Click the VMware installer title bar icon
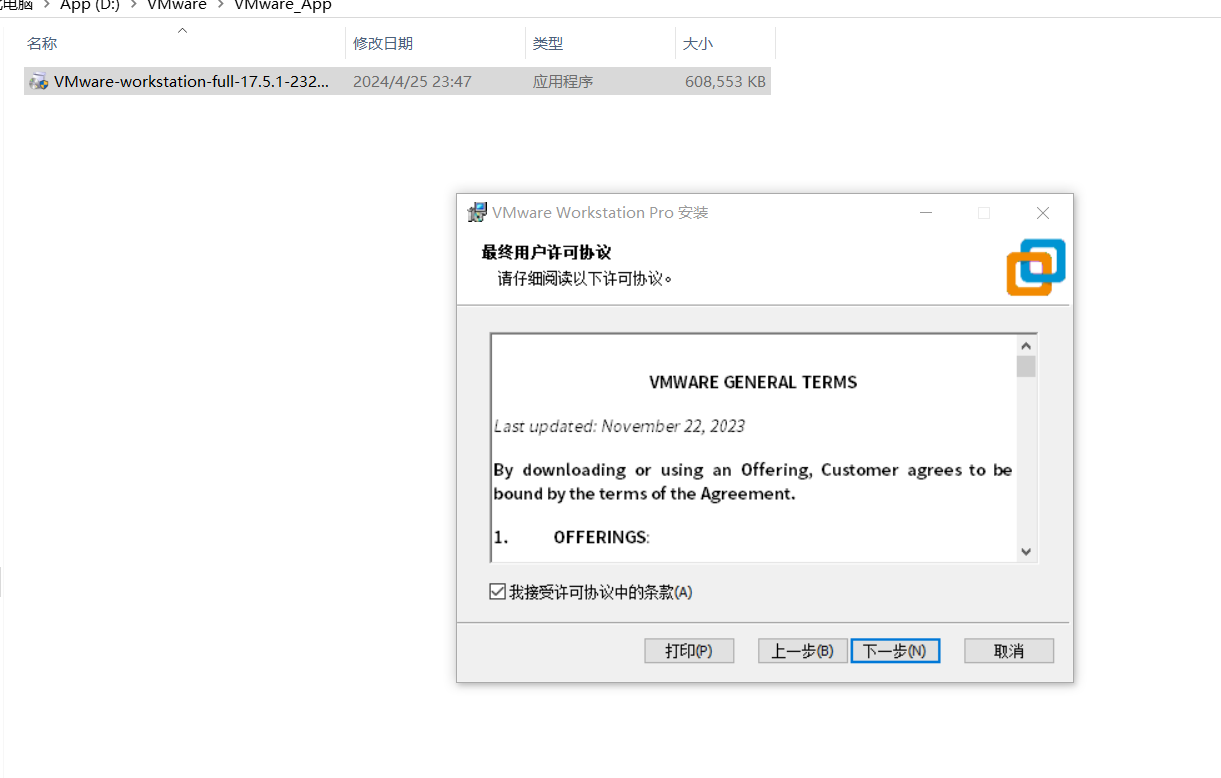Screen dimensions: 1221x778 pos(477,212)
